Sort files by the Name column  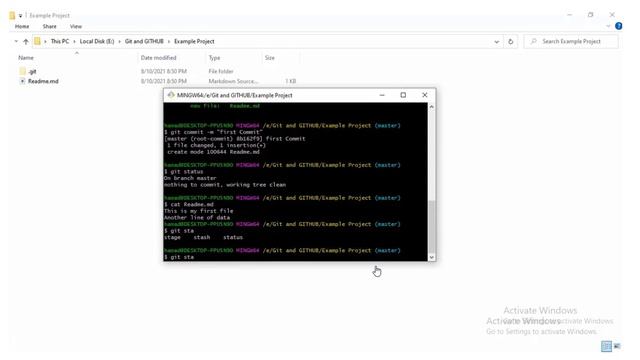pos(26,58)
